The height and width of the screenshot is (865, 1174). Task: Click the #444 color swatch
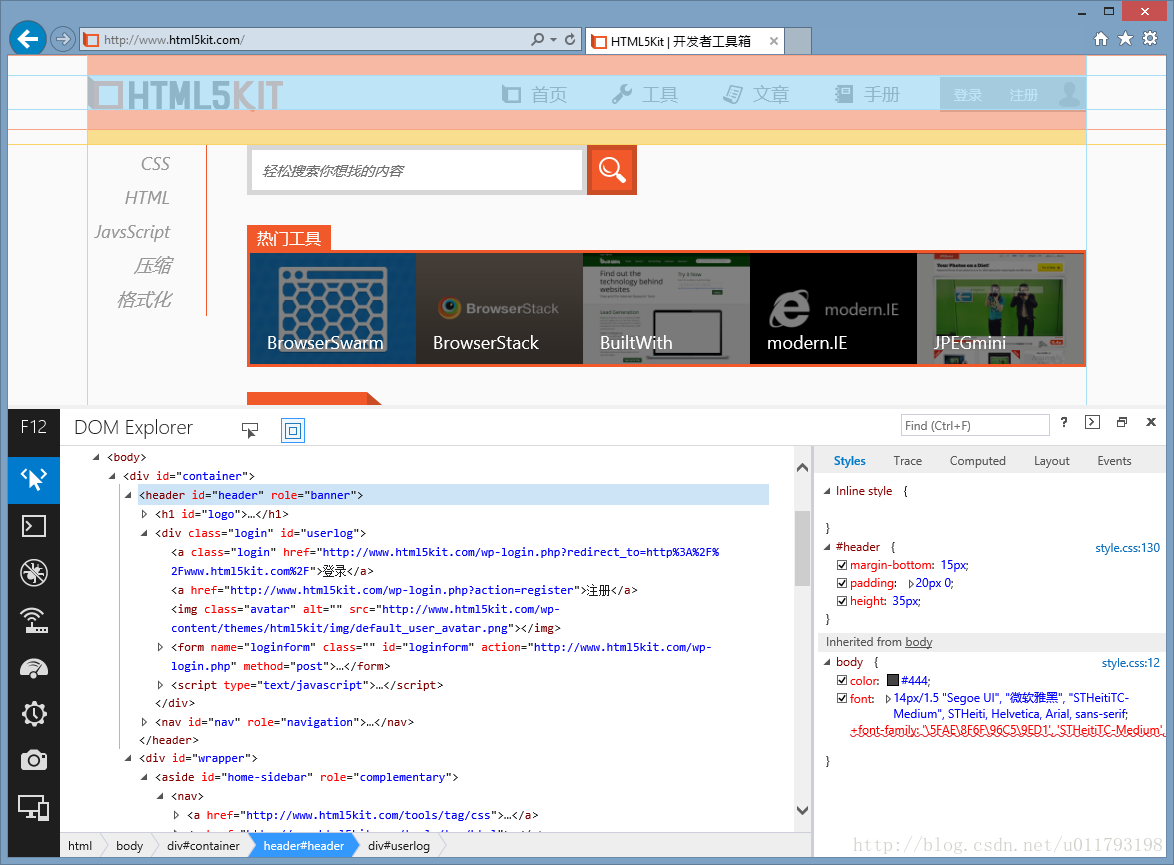[x=892, y=680]
